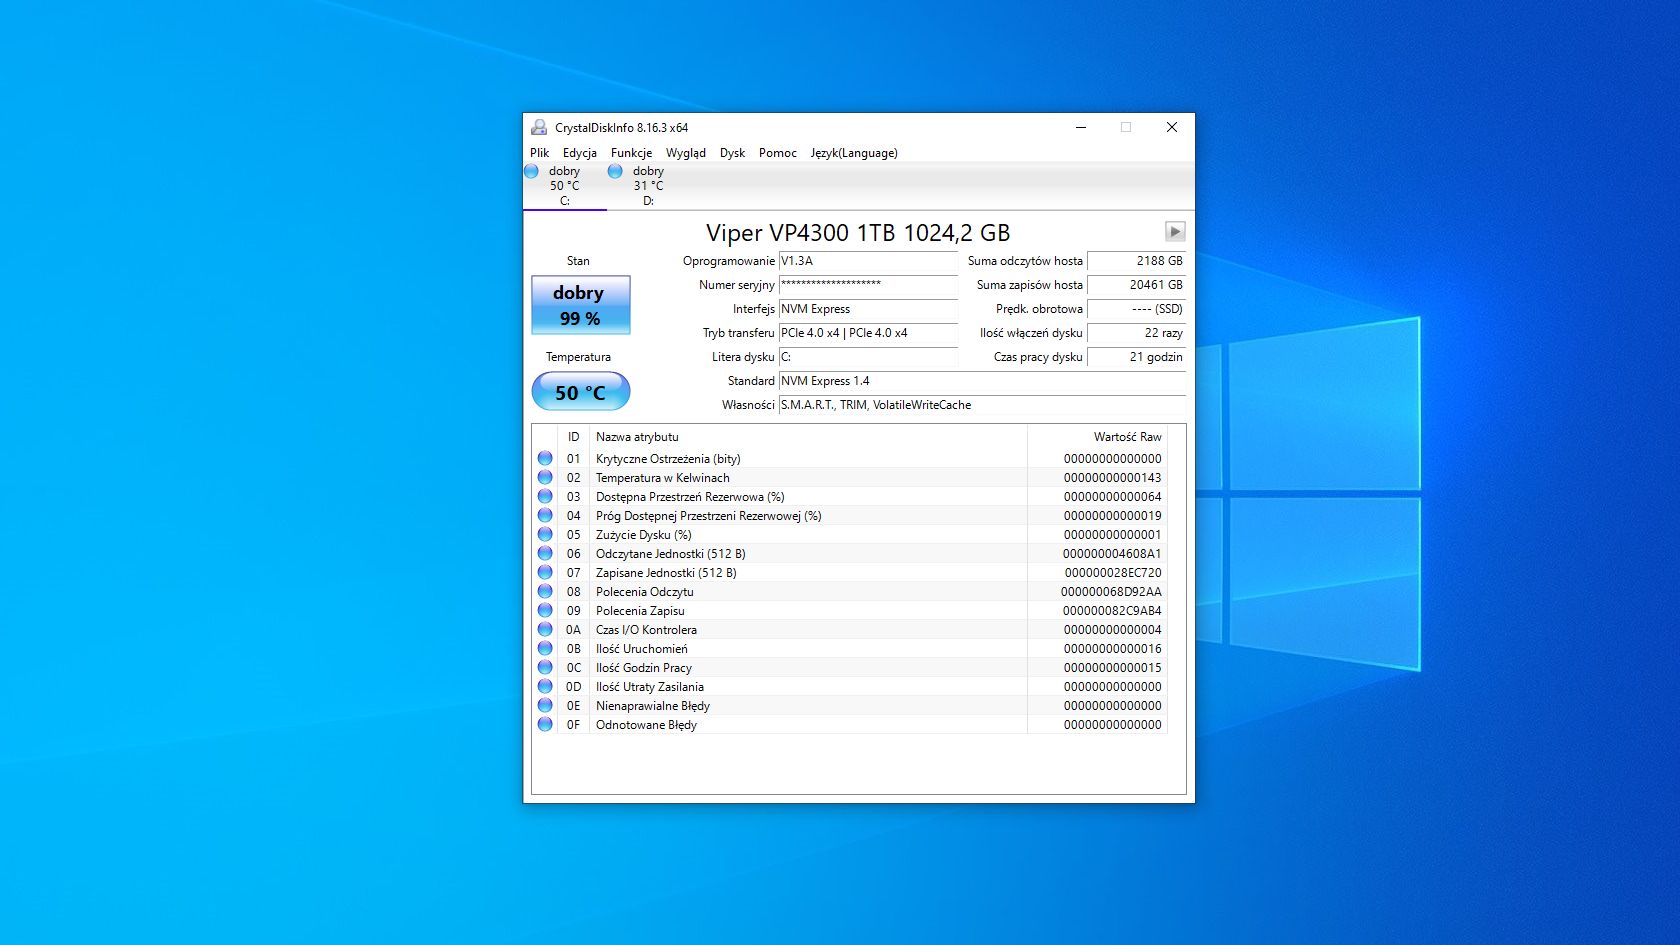The image size is (1680, 945).
Task: Click the Nazwa atrybutu column header
Action: [808, 437]
